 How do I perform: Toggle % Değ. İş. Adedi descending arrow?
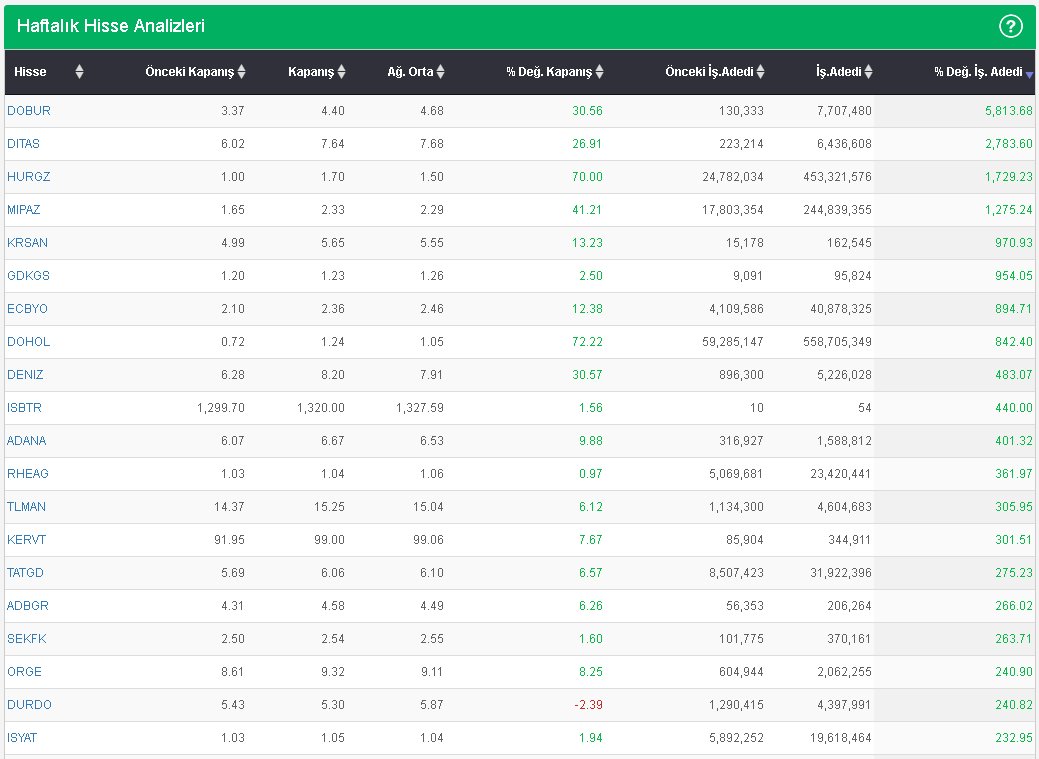tap(1029, 75)
